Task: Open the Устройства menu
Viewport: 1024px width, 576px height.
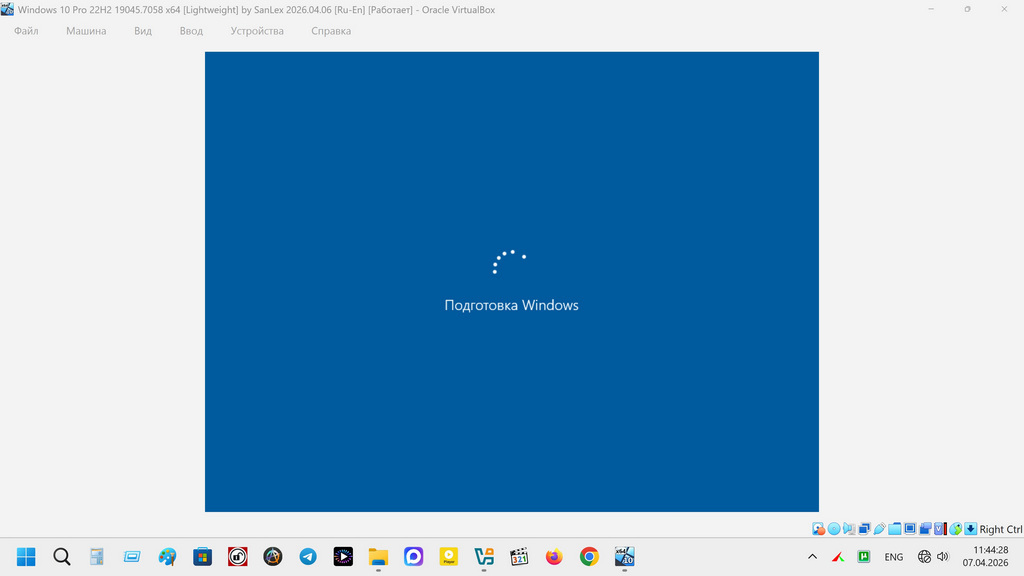Action: coord(257,31)
